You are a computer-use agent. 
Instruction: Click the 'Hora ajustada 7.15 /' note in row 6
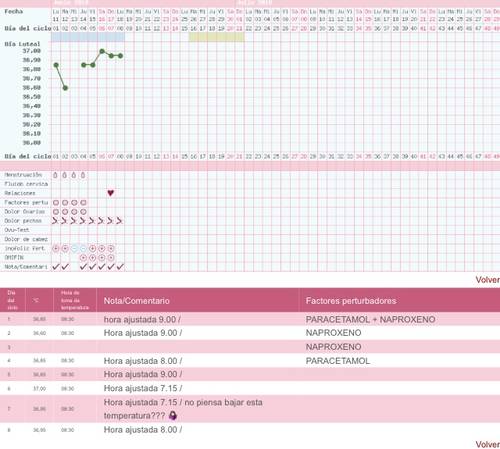pyautogui.click(x=143, y=388)
